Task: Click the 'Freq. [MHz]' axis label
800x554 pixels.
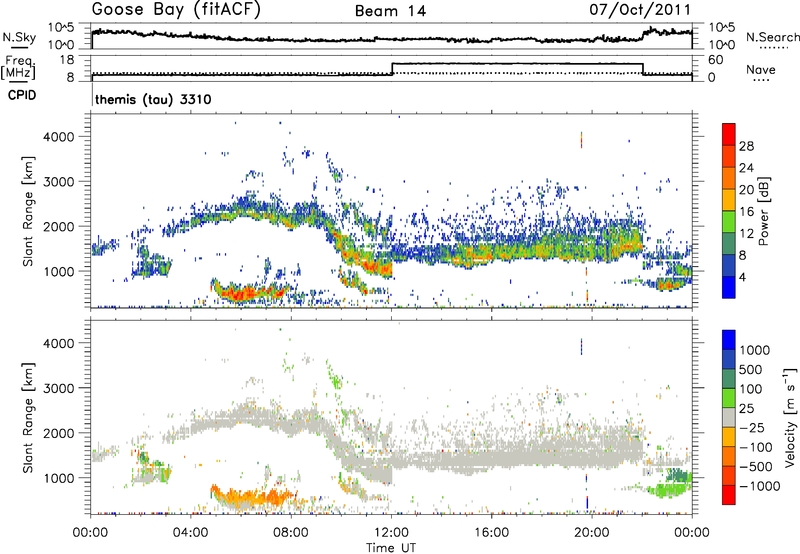Action: [18, 67]
